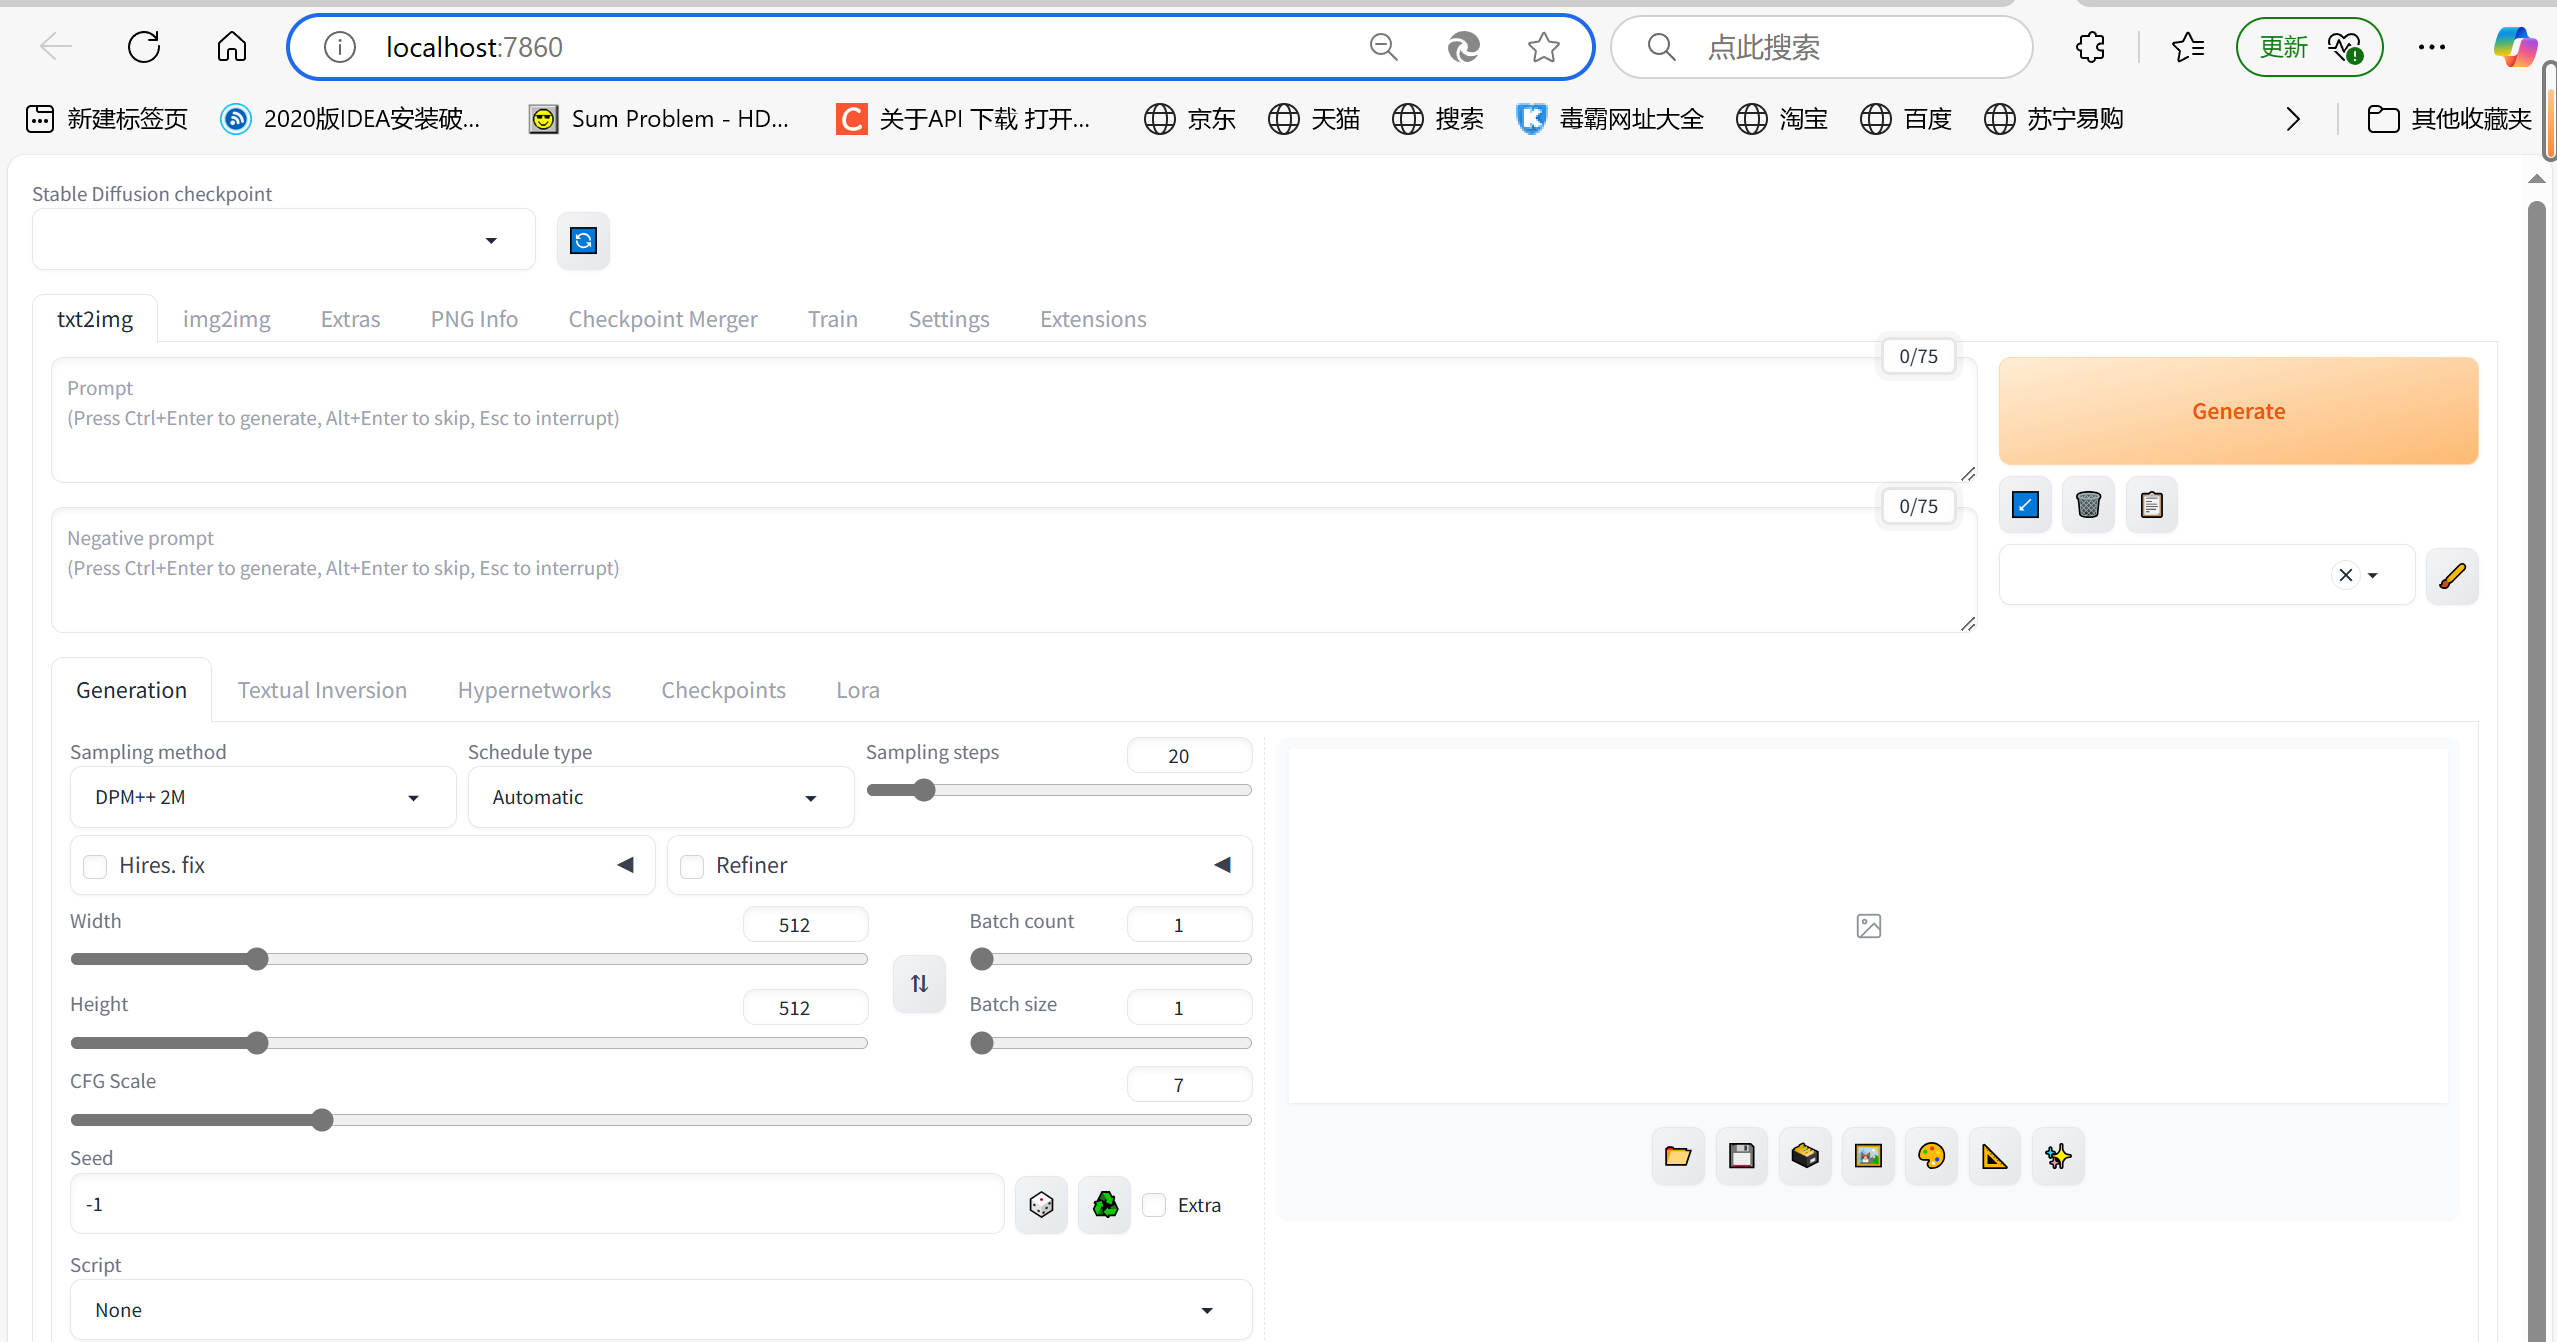The width and height of the screenshot is (2557, 1342).
Task: Enable the Refiner checkbox
Action: point(692,866)
